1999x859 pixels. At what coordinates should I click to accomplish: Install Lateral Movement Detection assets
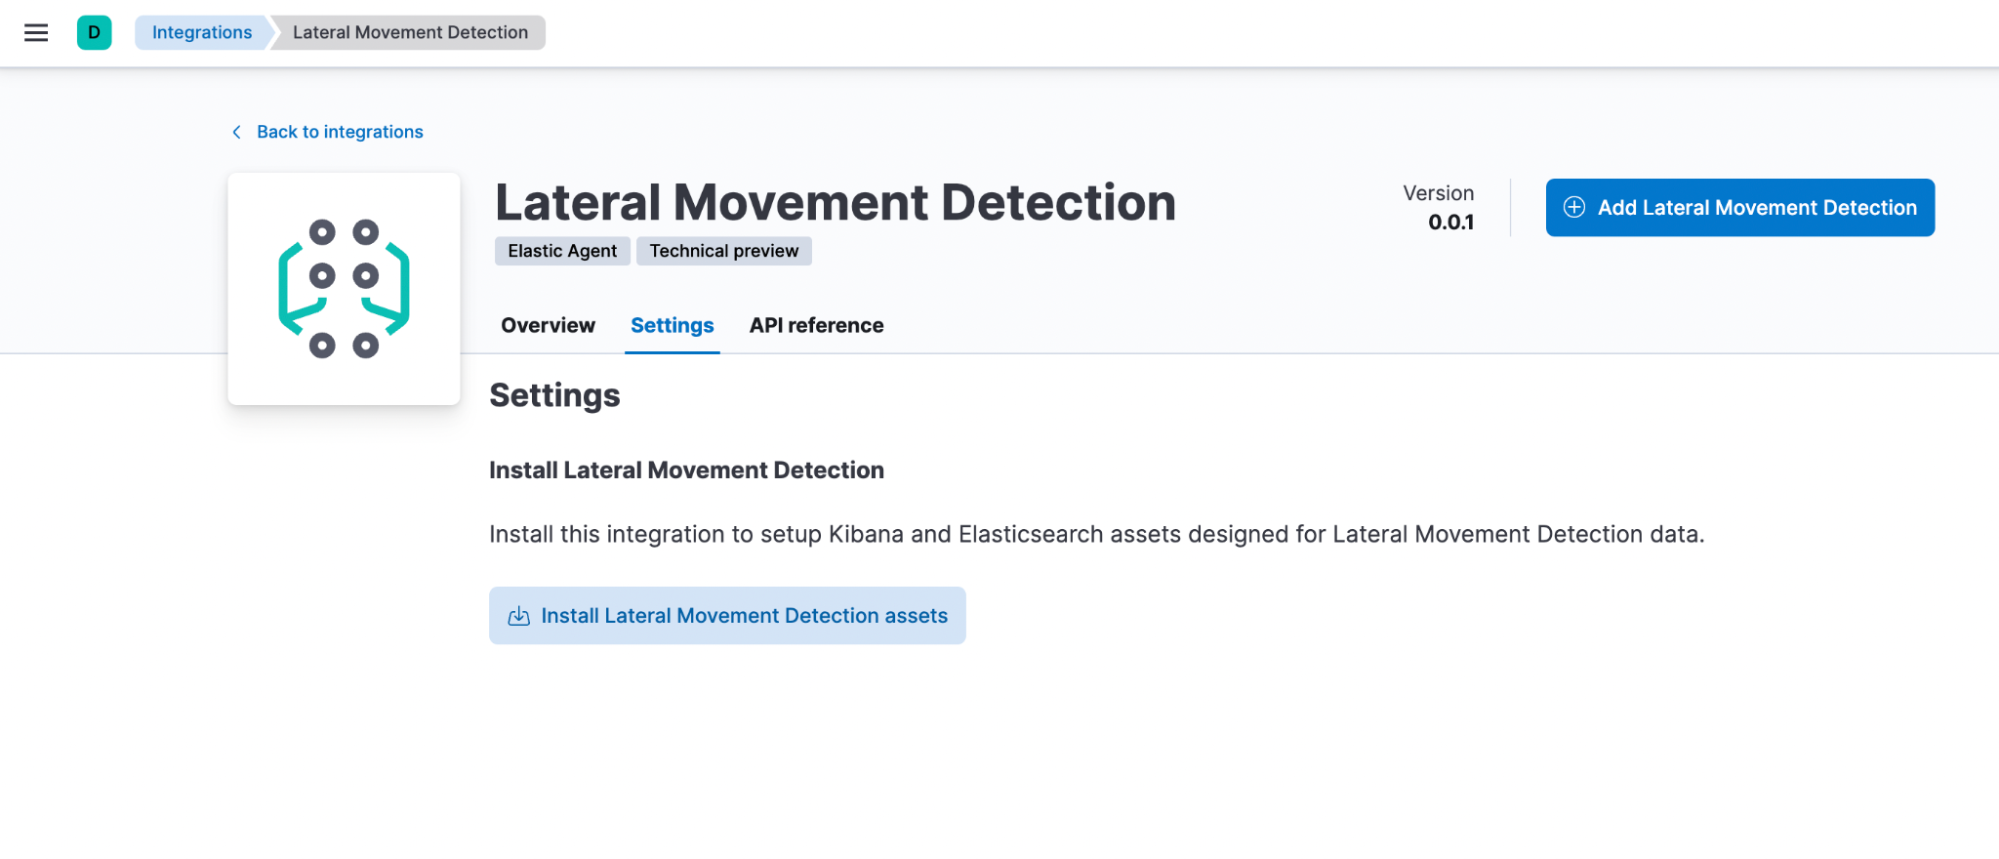[x=727, y=616]
